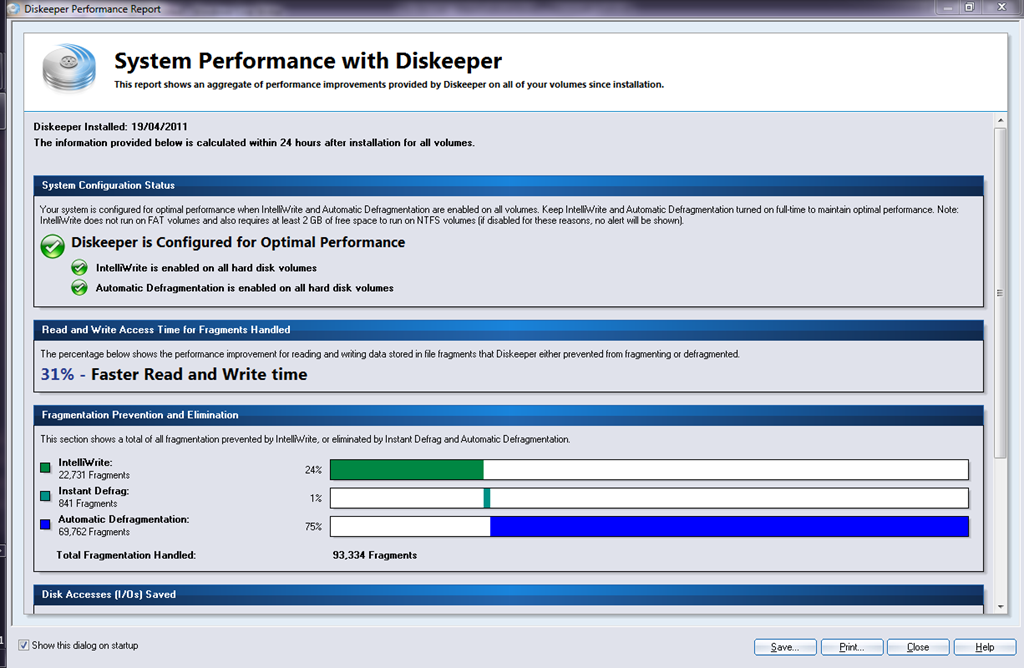Click the IntelliWrite enabled green checkmark icon

[x=79, y=268]
